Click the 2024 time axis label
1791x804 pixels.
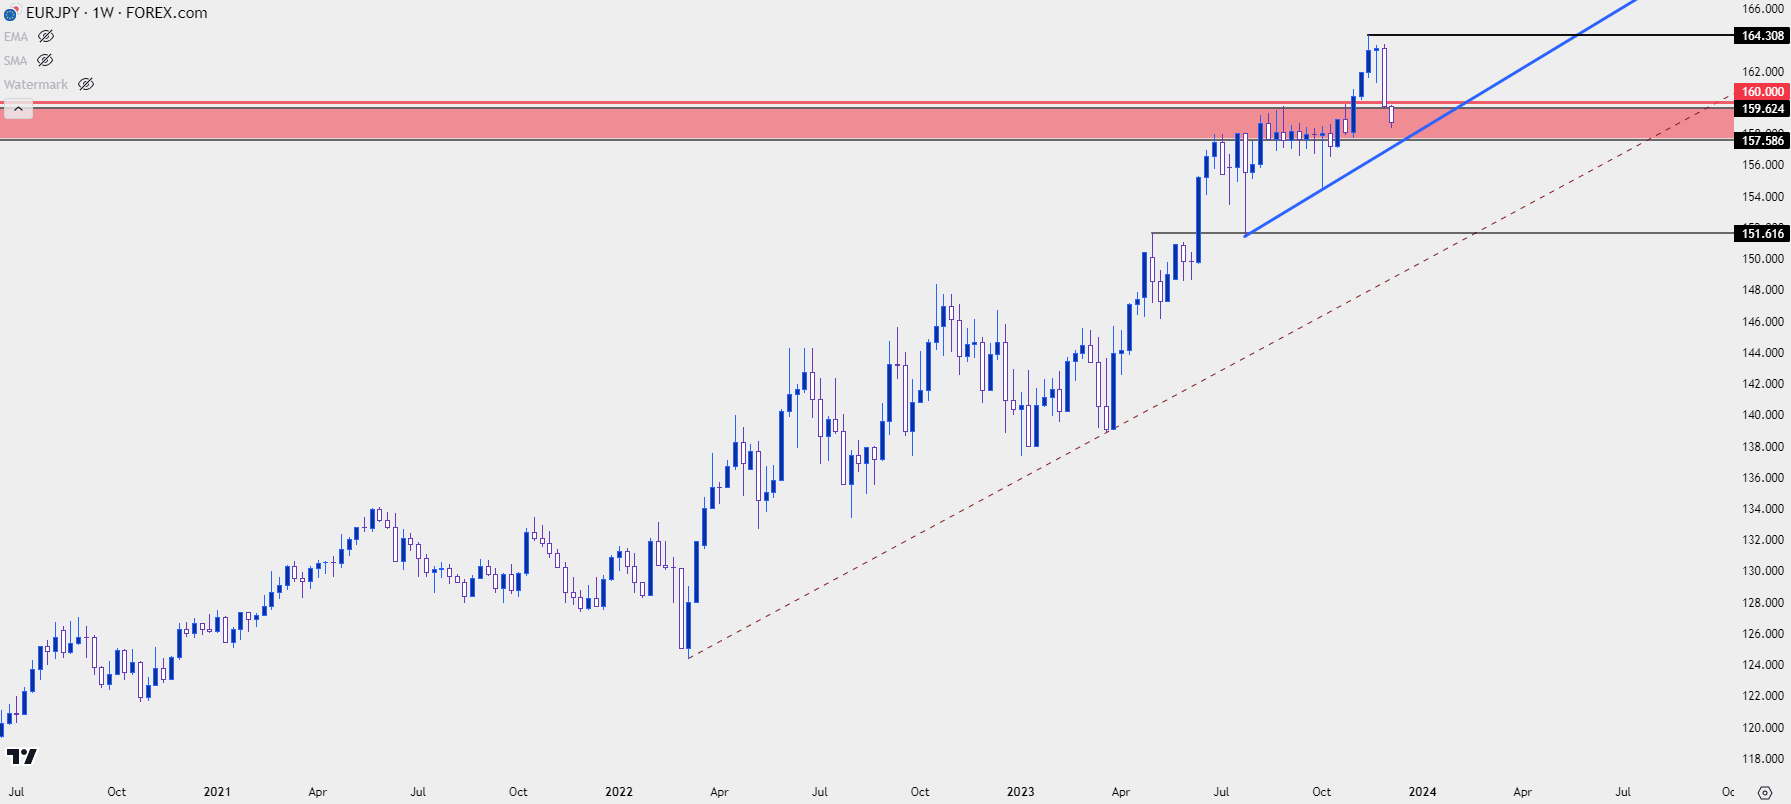point(1422,792)
